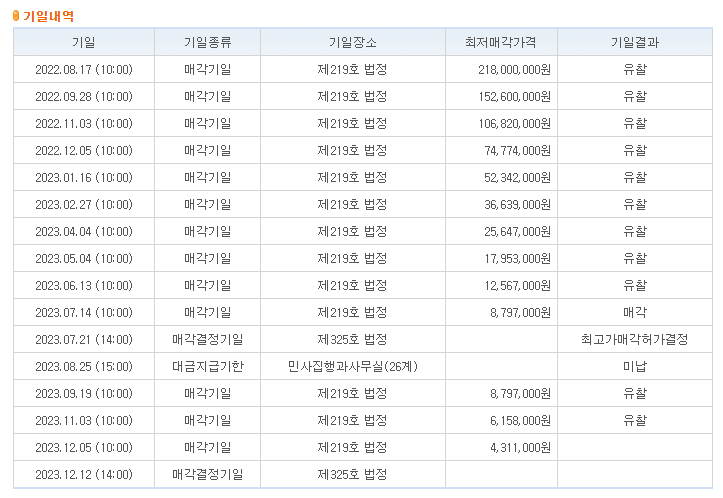The width and height of the screenshot is (723, 498).
Task: Click date 2023.07.21 (14:00)
Action: [84, 339]
